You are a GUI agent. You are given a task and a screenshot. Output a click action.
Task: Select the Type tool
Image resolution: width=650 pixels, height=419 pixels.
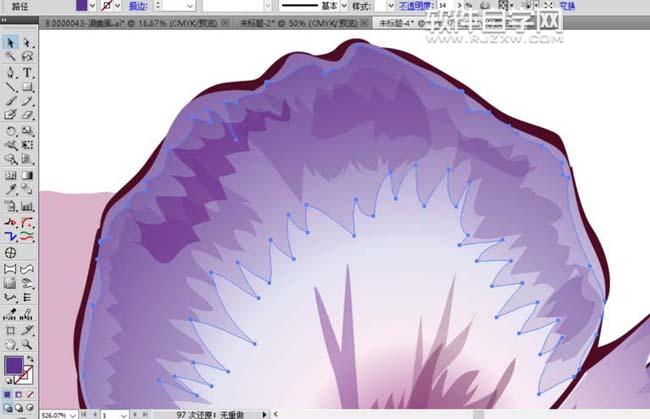27,72
